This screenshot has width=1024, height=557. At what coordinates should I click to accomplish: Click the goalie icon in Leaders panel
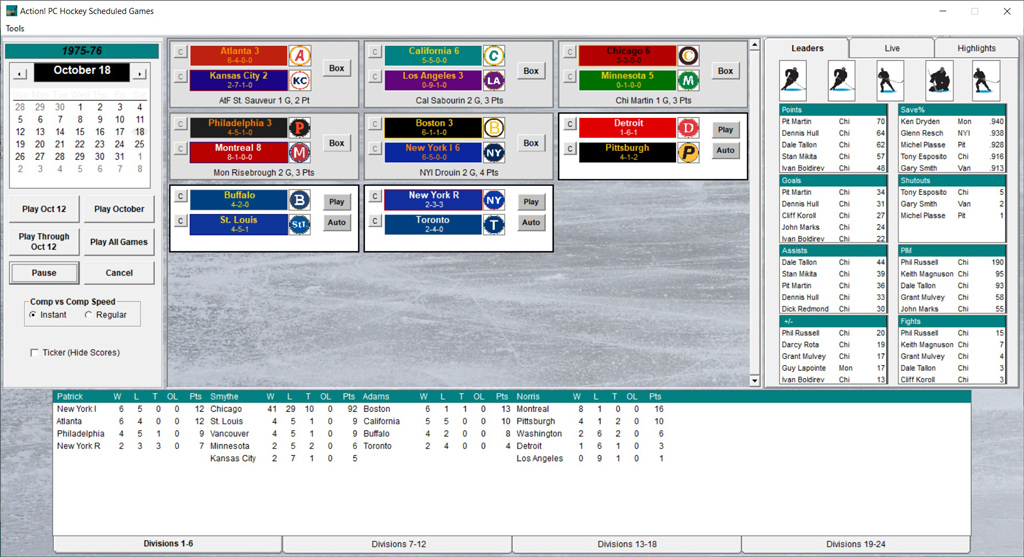click(x=939, y=79)
